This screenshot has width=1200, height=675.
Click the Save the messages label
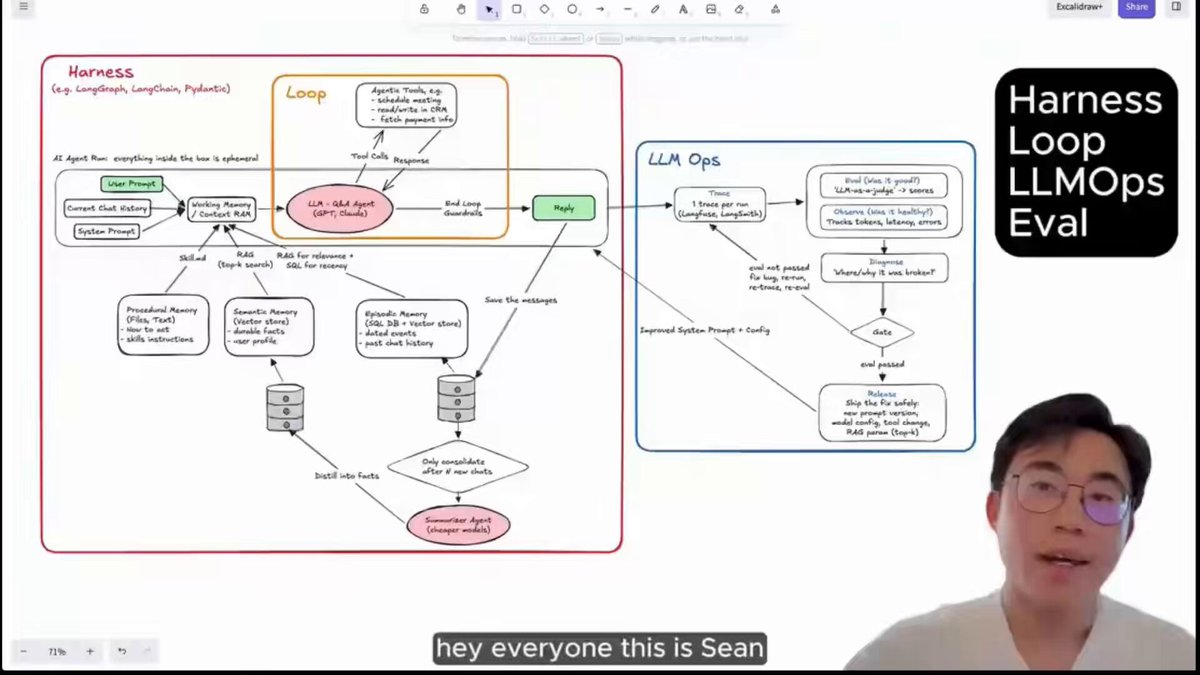[521, 300]
